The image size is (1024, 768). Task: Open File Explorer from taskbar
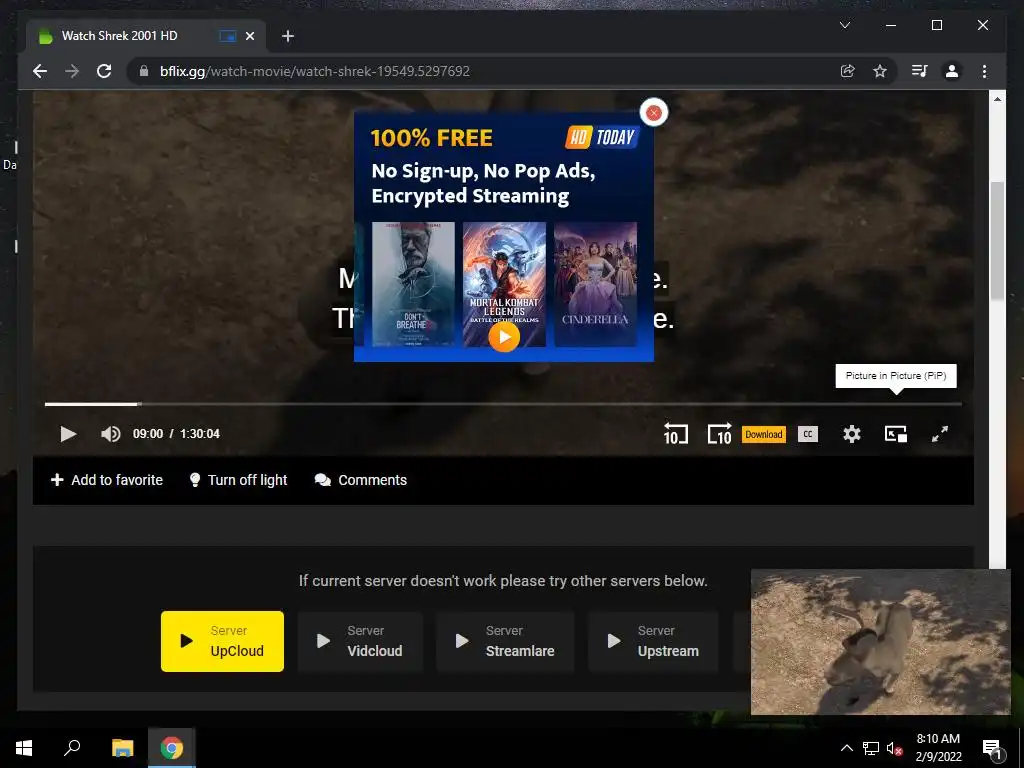(122, 748)
